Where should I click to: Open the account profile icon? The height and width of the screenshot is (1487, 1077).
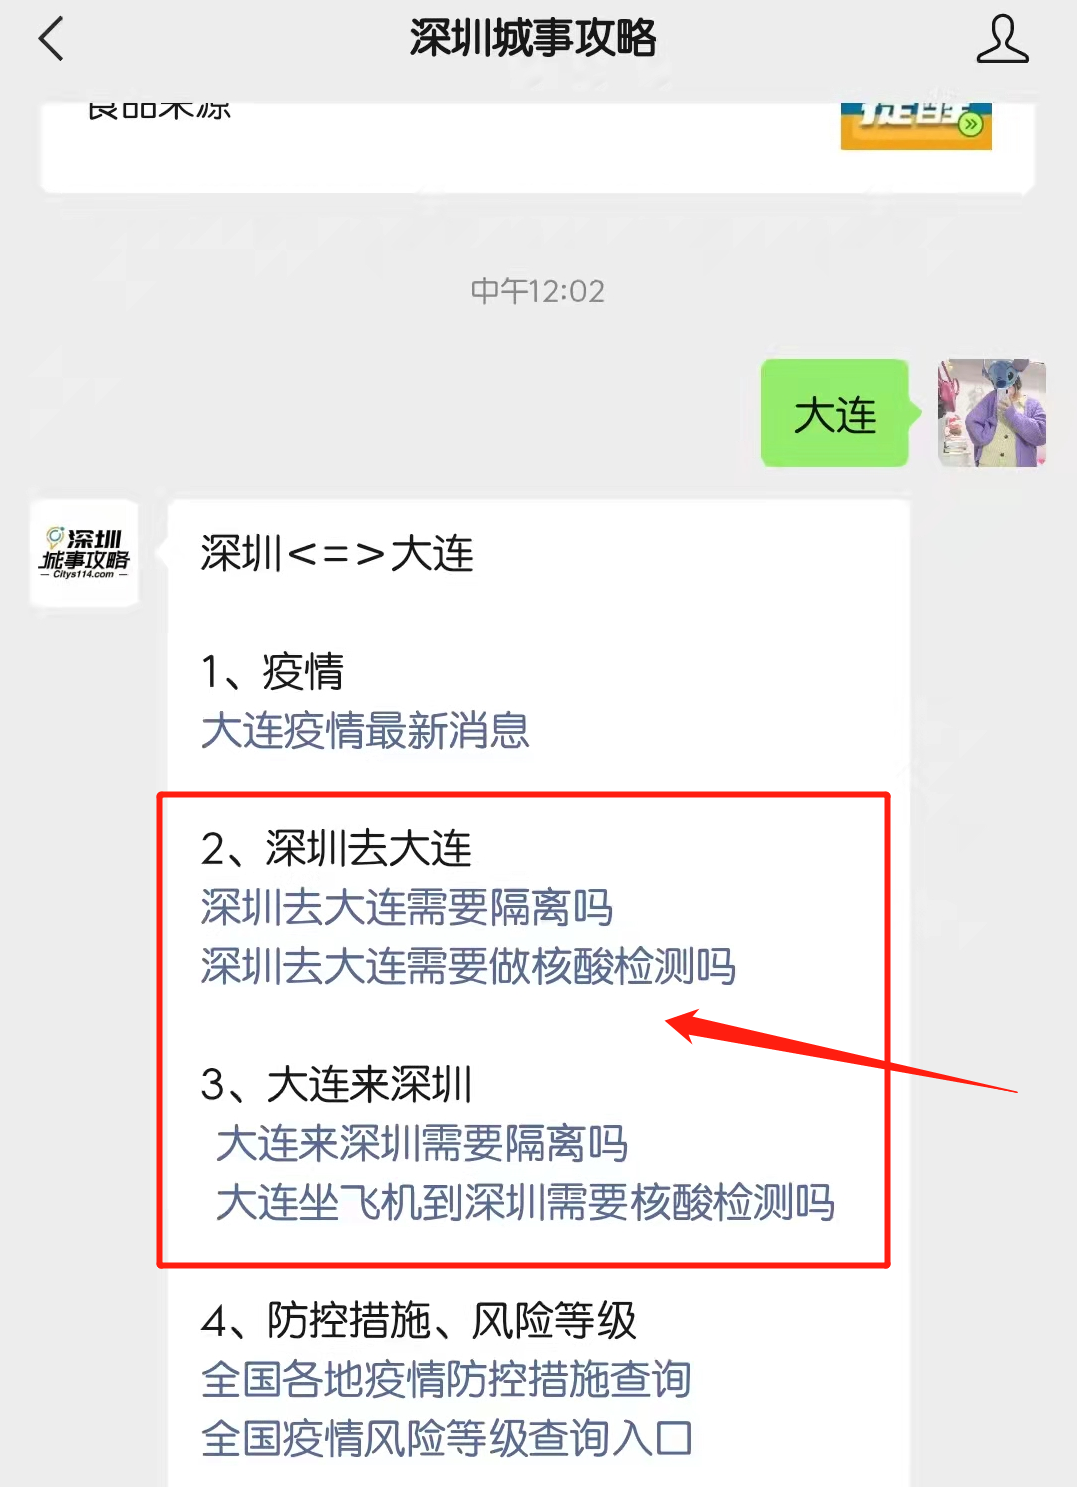click(1002, 39)
